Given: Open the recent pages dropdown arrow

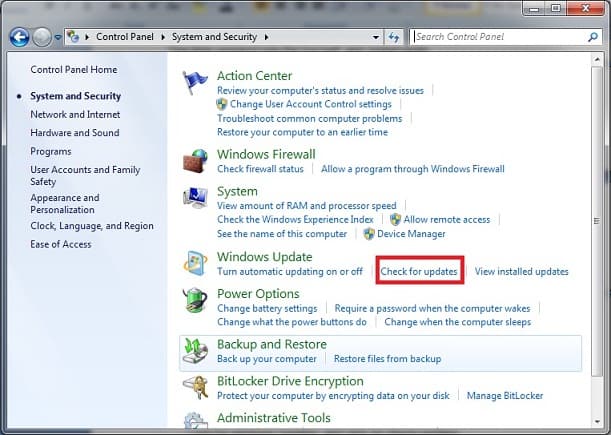Looking at the screenshot, I should (58, 37).
